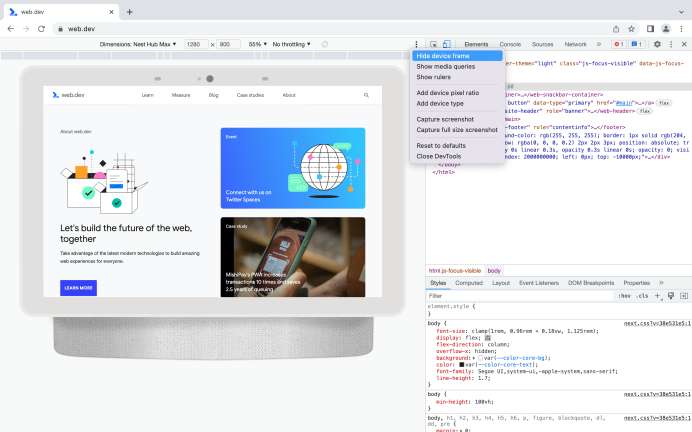The width and height of the screenshot is (692, 432).
Task: Reload the web.dev page
Action: pos(41,29)
